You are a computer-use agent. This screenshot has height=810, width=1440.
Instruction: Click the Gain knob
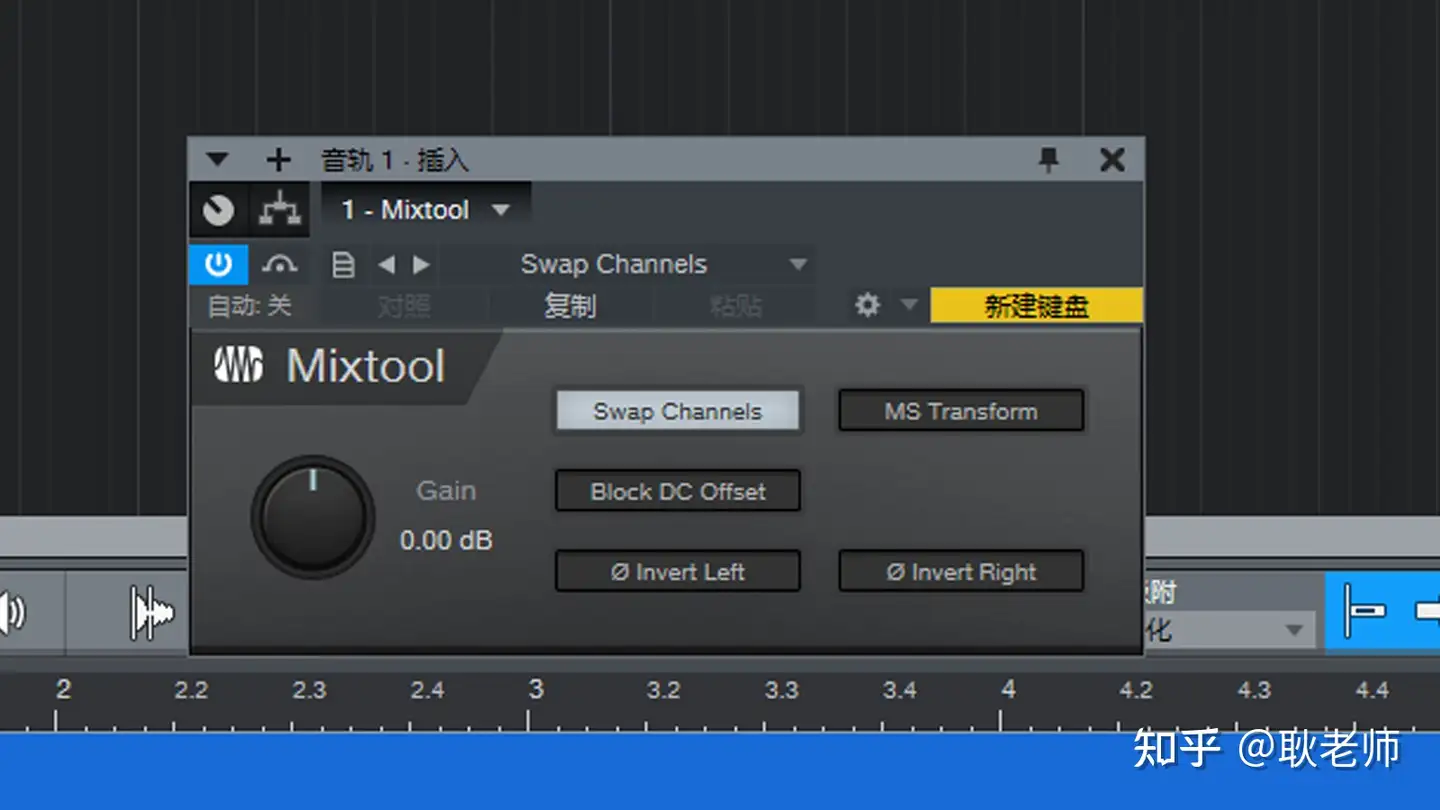[313, 517]
